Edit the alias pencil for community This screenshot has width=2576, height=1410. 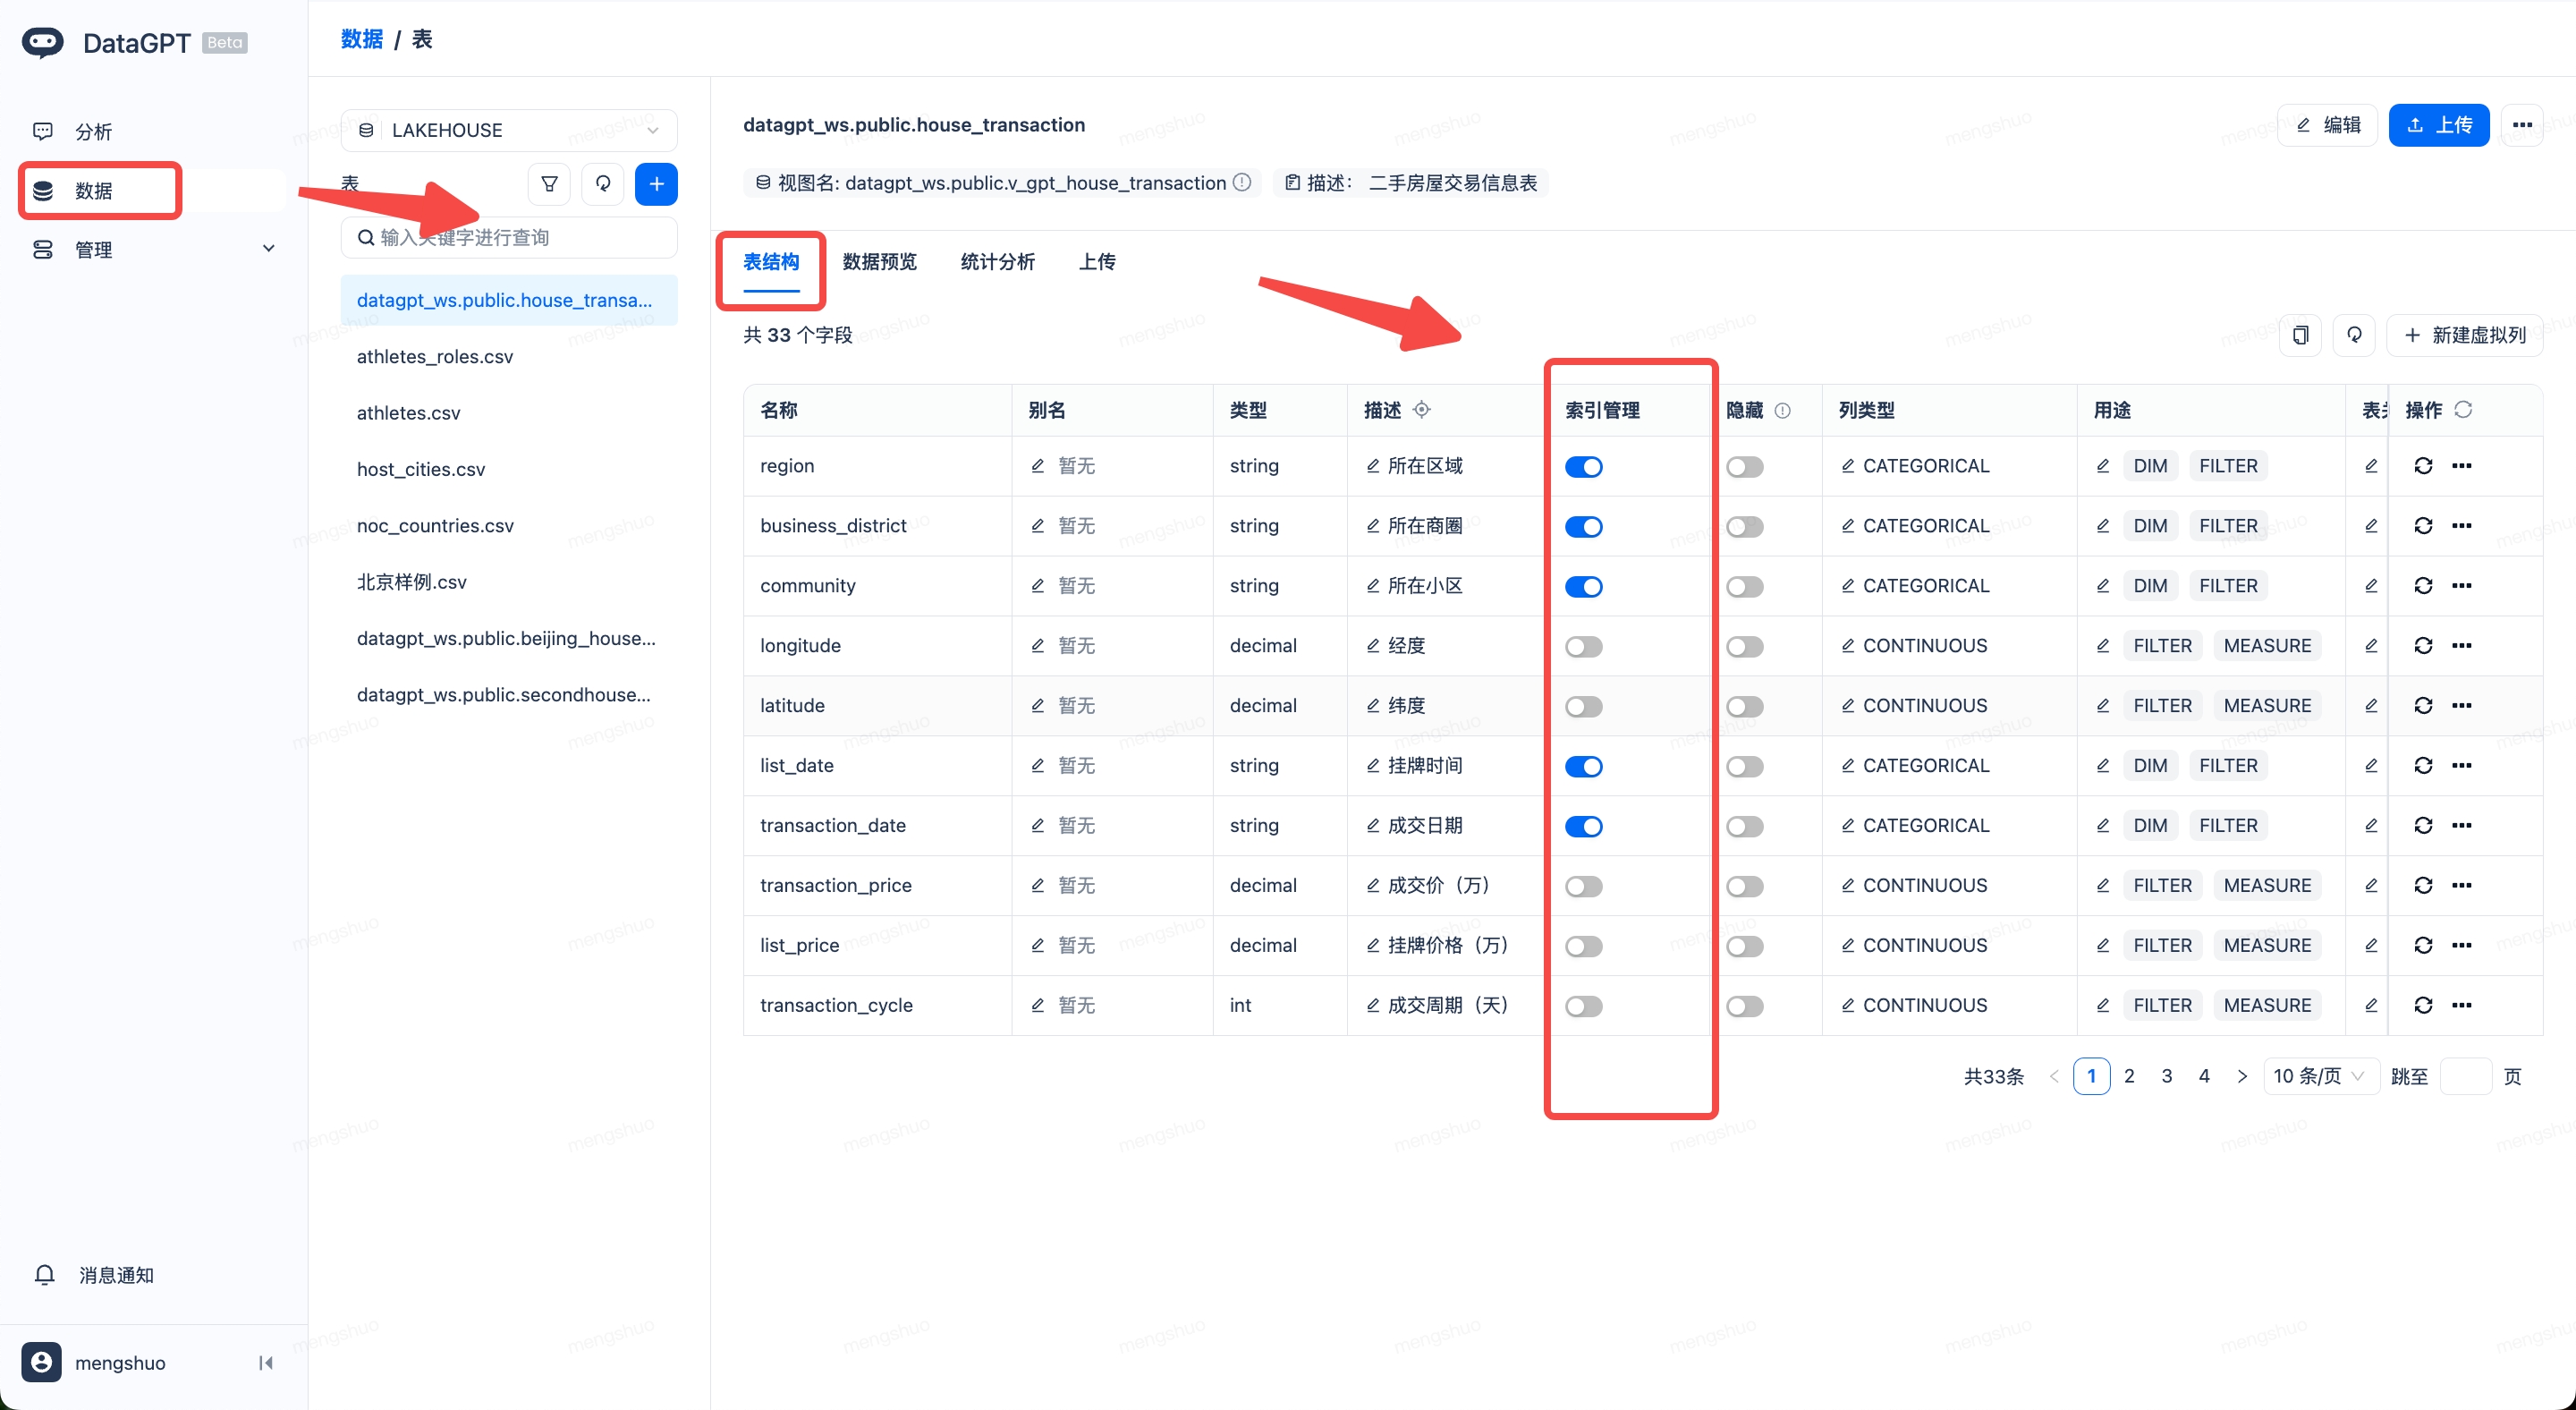(1038, 586)
